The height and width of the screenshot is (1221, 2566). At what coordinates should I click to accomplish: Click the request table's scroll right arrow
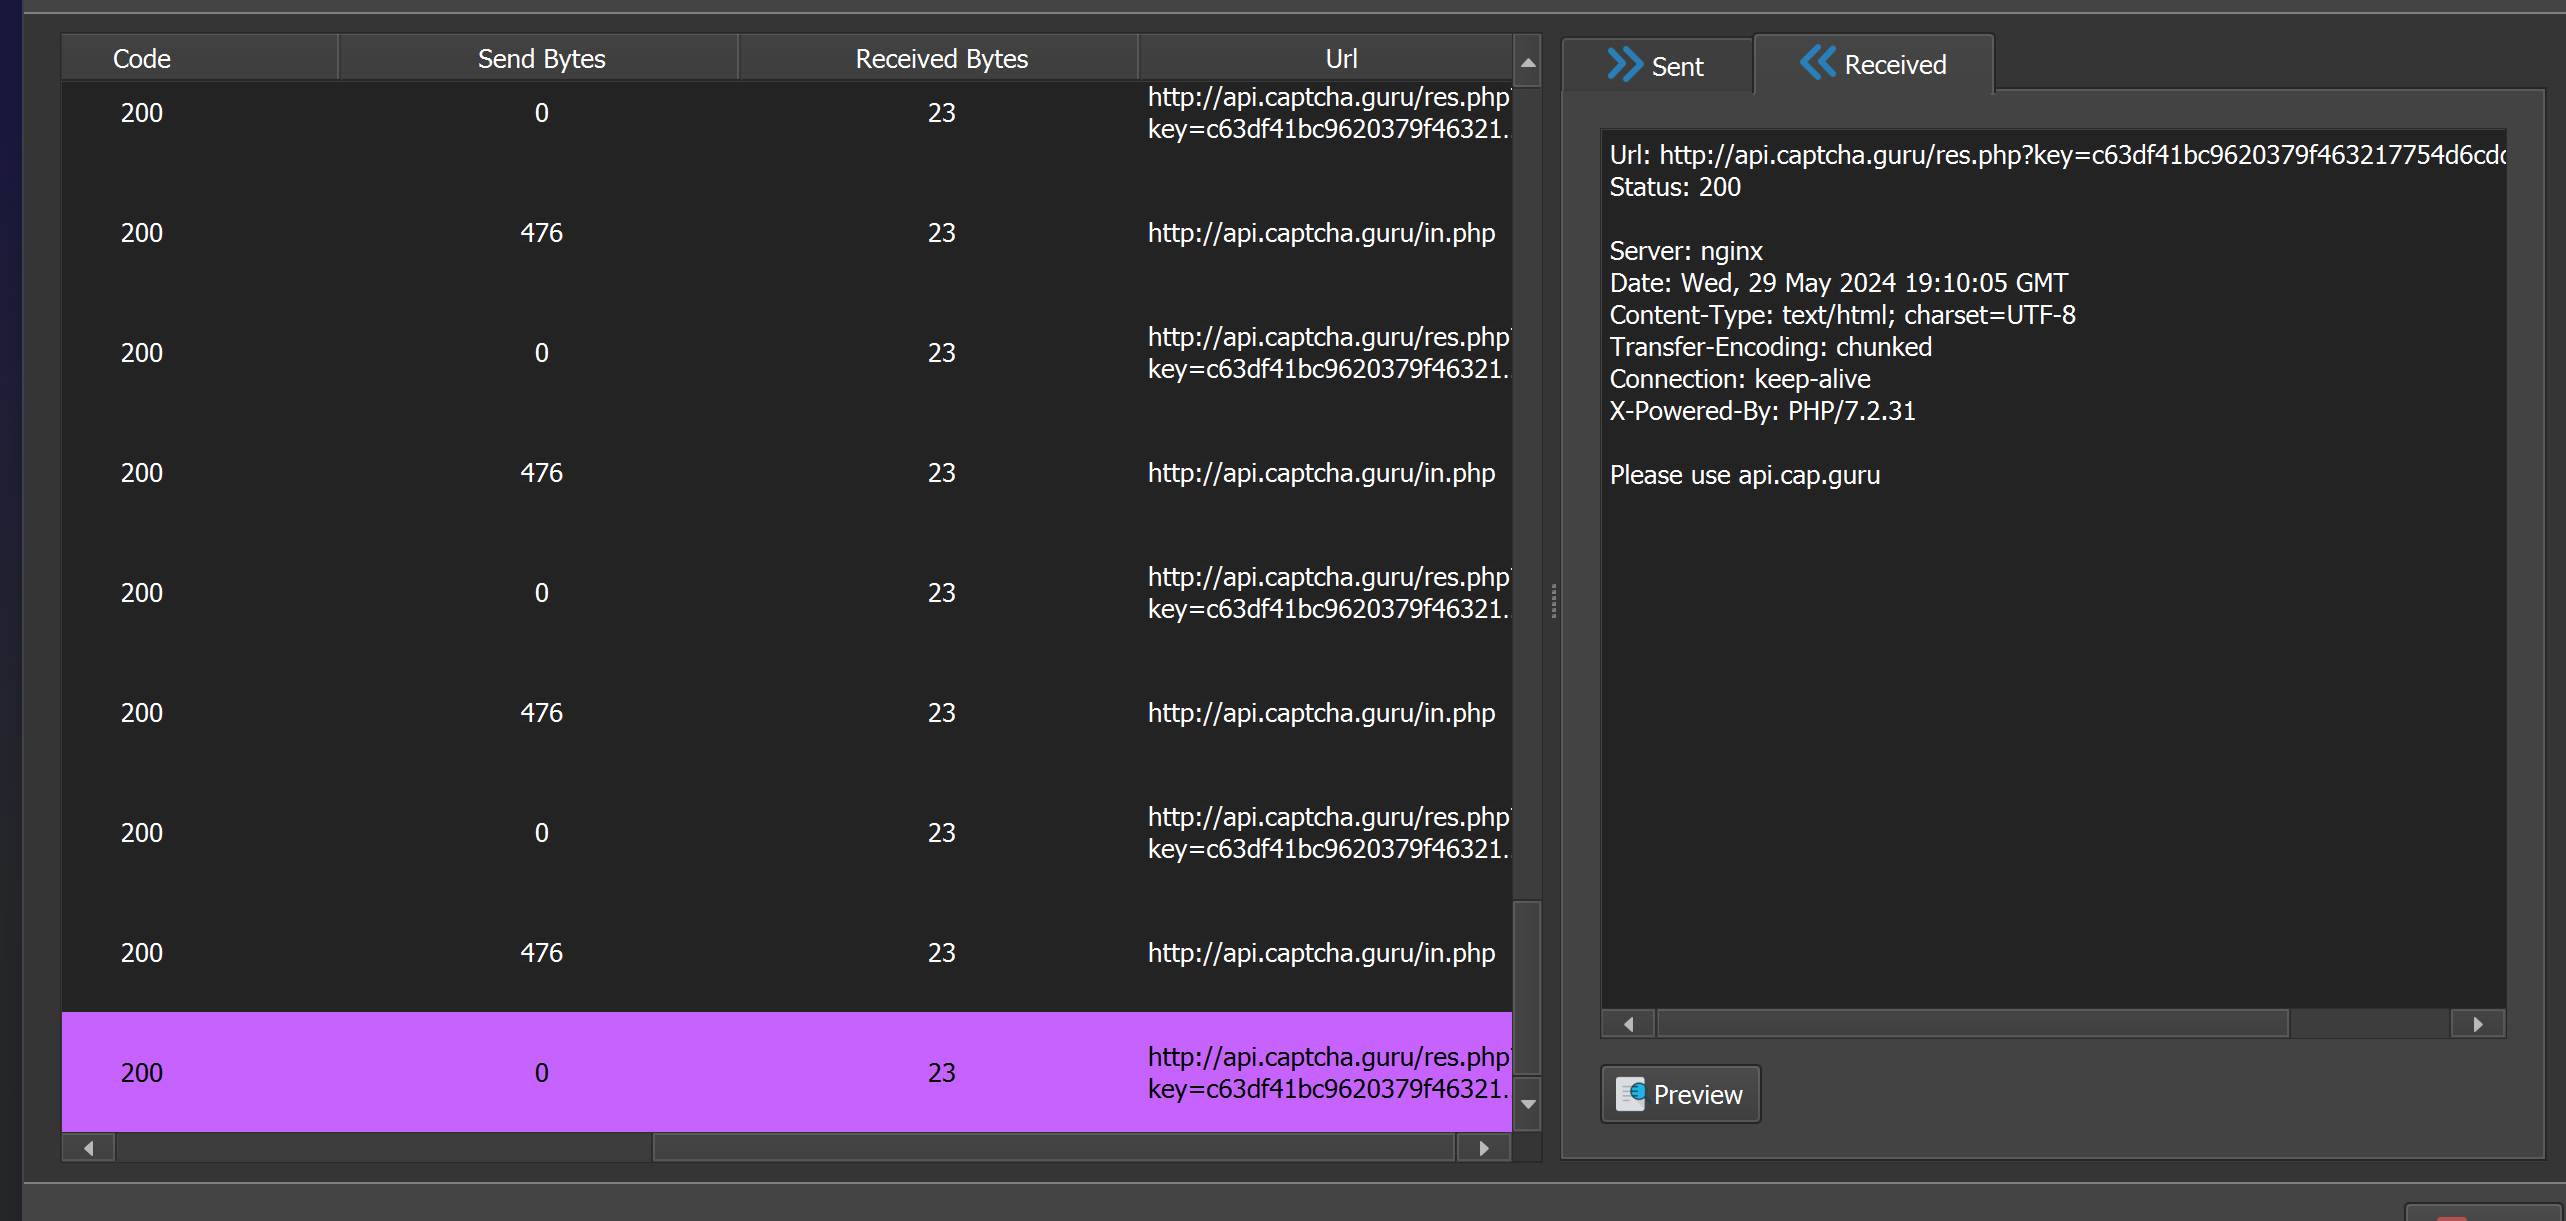click(x=1484, y=1148)
